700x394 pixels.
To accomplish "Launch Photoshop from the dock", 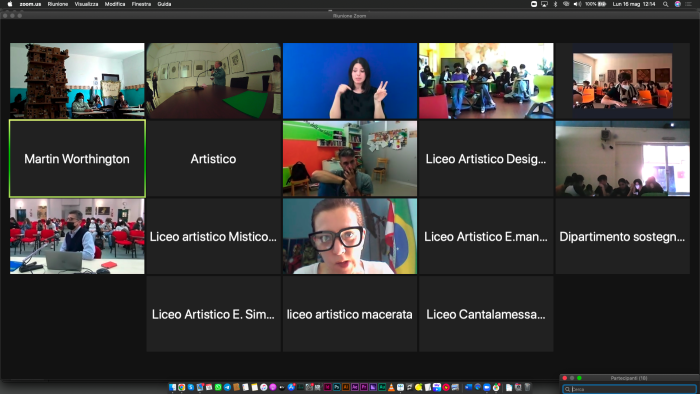I will point(337,387).
